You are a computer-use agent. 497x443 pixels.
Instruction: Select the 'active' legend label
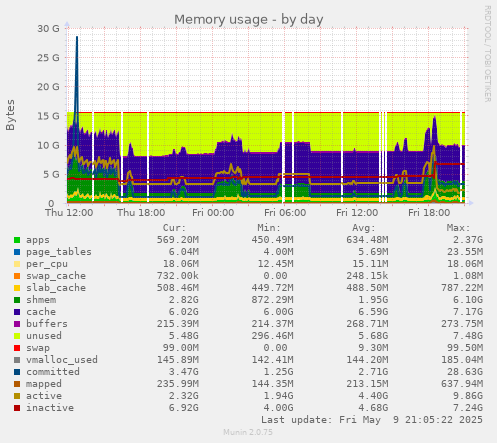pyautogui.click(x=44, y=396)
